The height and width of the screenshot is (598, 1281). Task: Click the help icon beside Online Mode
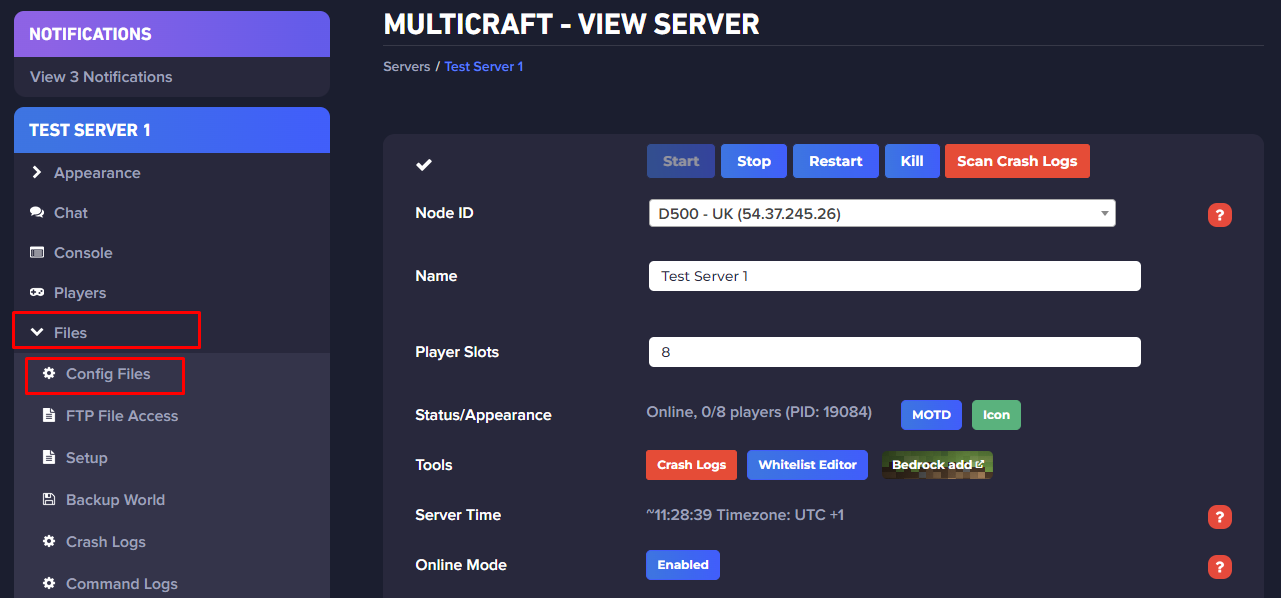tap(1219, 567)
